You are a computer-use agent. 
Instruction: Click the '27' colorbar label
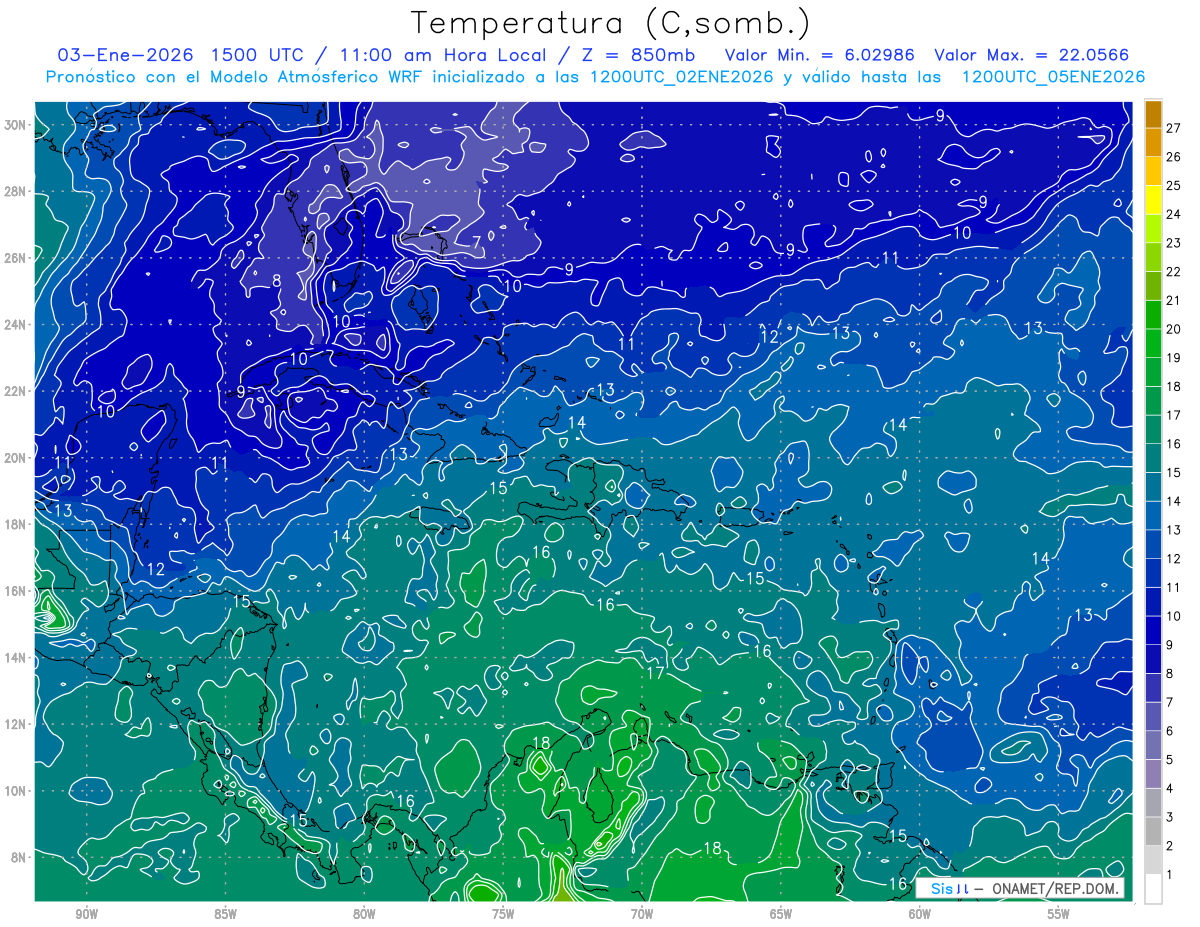(1173, 128)
